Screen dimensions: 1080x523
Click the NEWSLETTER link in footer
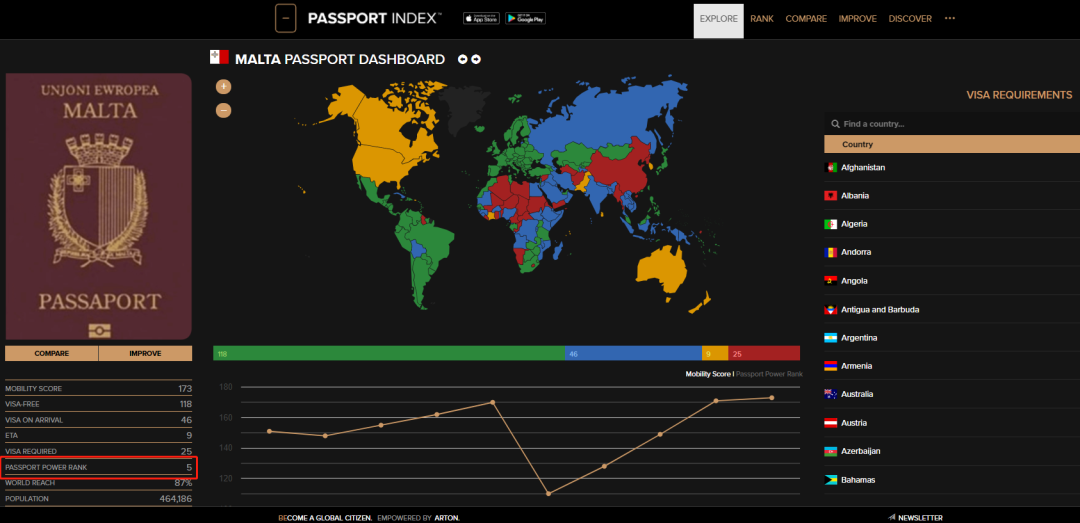click(920, 517)
